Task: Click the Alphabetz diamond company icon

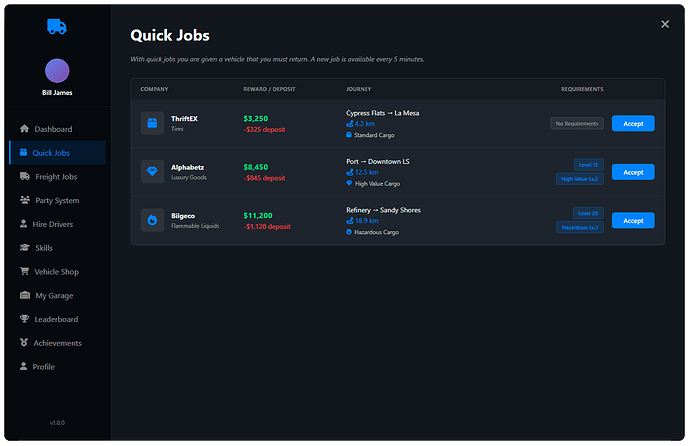Action: pos(153,172)
